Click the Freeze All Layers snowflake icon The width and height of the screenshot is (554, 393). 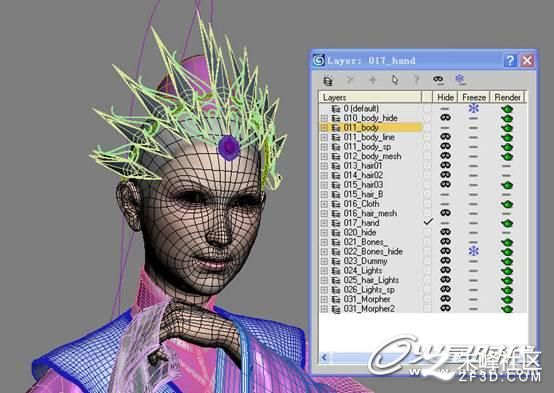tap(460, 80)
